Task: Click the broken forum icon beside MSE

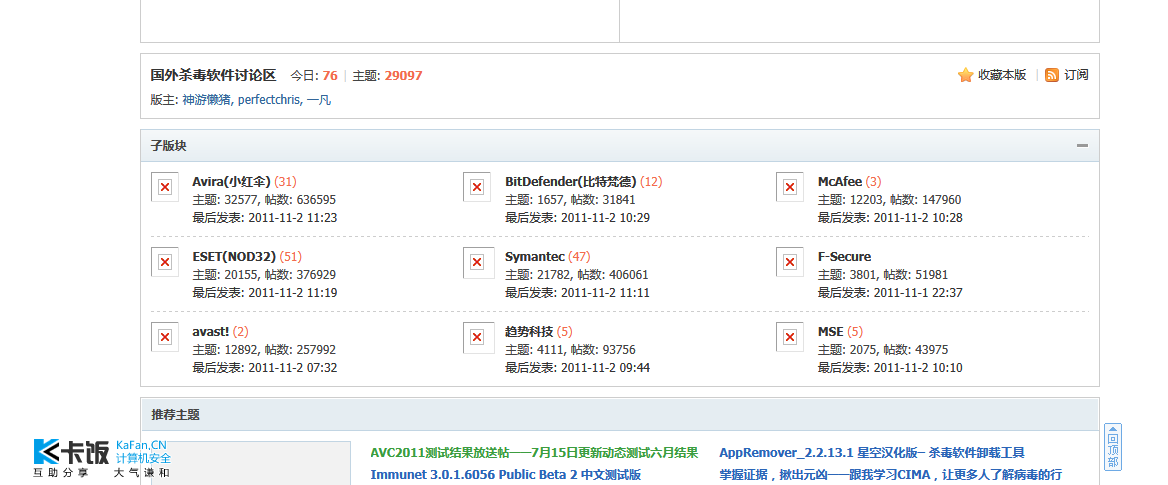Action: pyautogui.click(x=790, y=337)
